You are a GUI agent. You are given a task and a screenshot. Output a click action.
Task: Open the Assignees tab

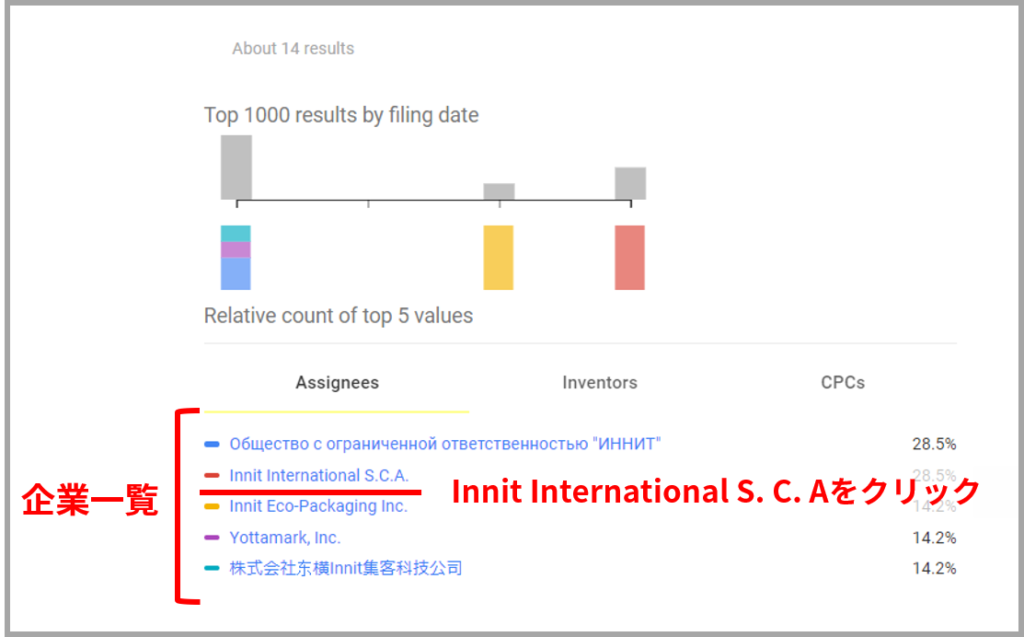tap(337, 383)
